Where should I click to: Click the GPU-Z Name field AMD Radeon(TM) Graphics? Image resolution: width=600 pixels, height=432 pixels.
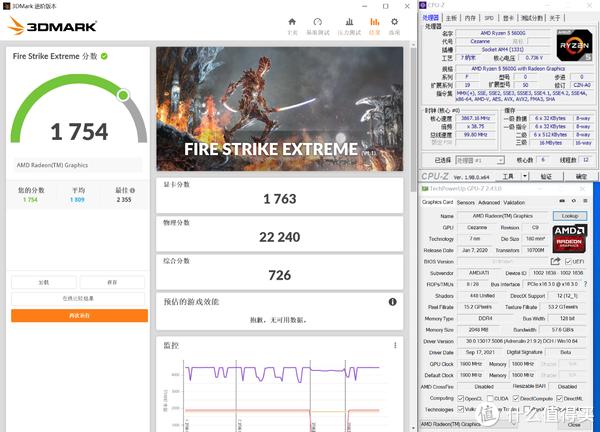tap(503, 216)
